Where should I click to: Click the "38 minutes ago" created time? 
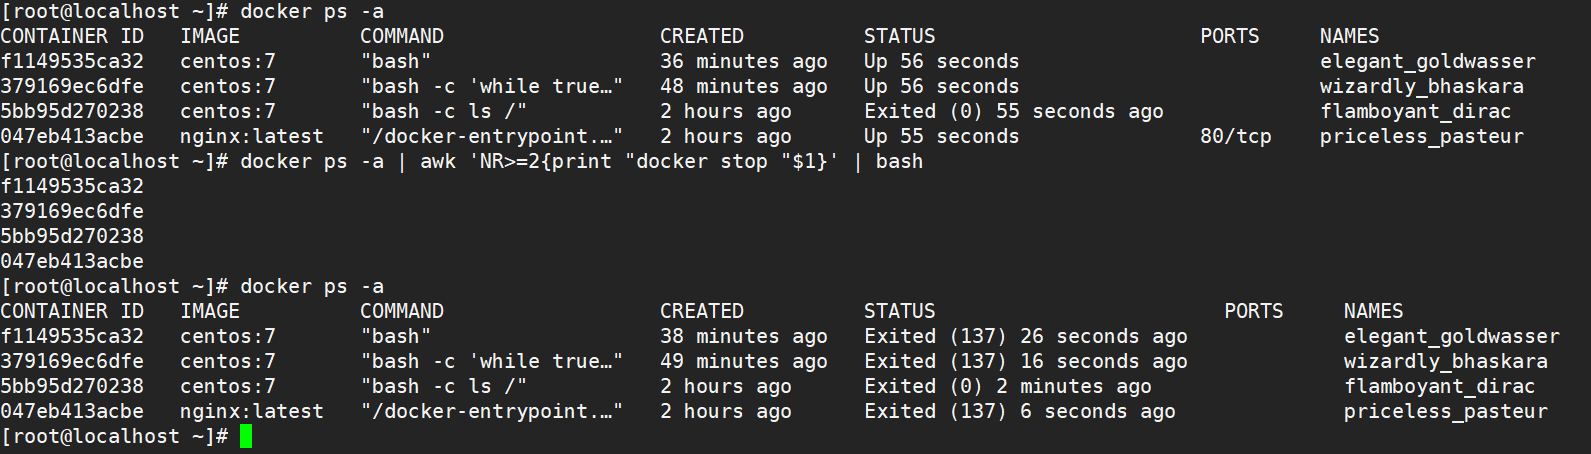pyautogui.click(x=743, y=337)
